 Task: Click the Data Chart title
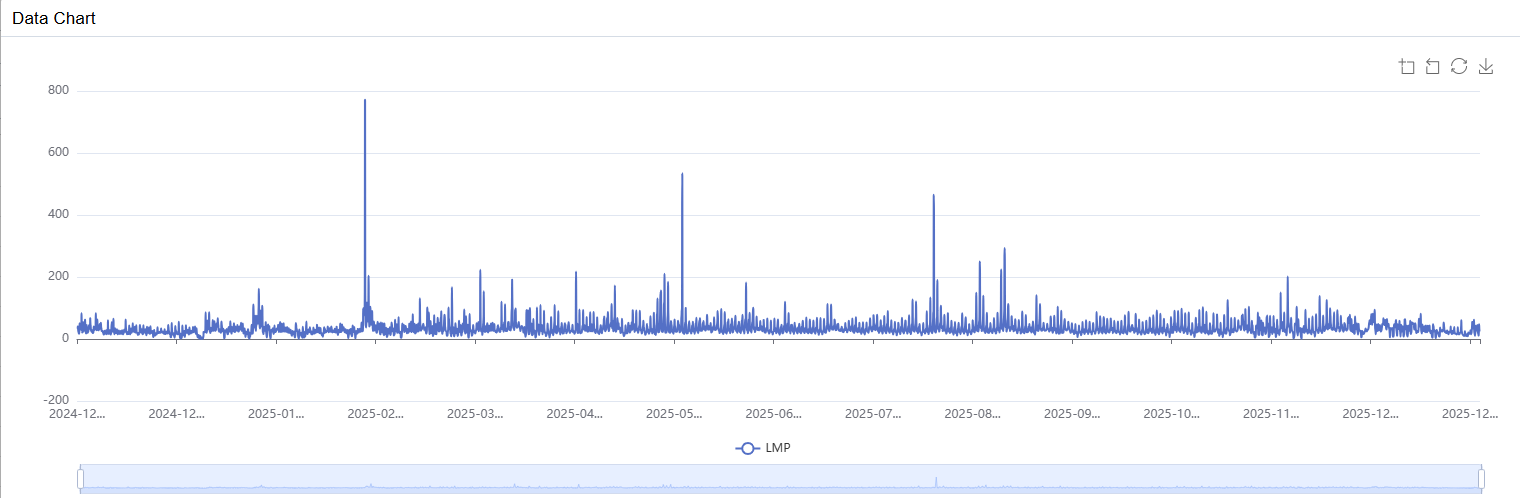tap(54, 18)
